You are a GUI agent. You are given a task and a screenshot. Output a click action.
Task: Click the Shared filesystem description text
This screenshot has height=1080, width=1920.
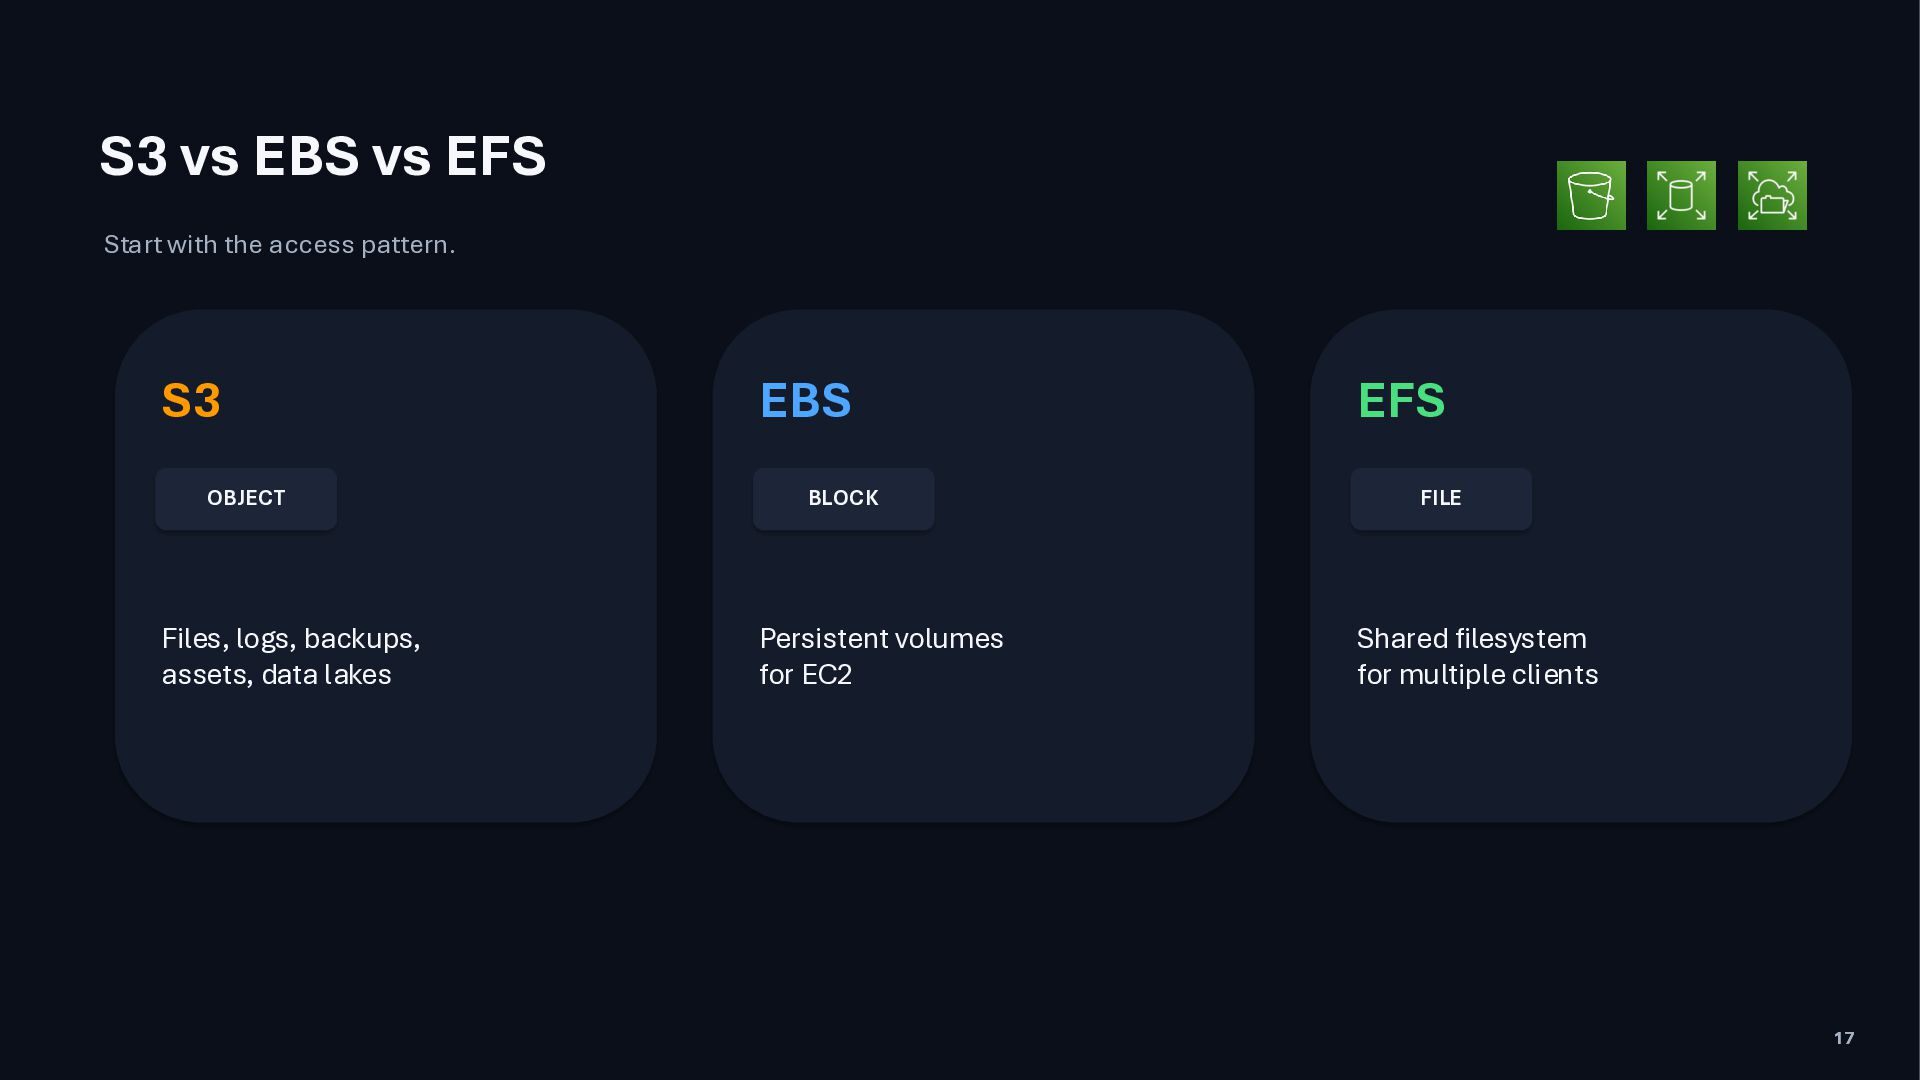tap(1478, 656)
